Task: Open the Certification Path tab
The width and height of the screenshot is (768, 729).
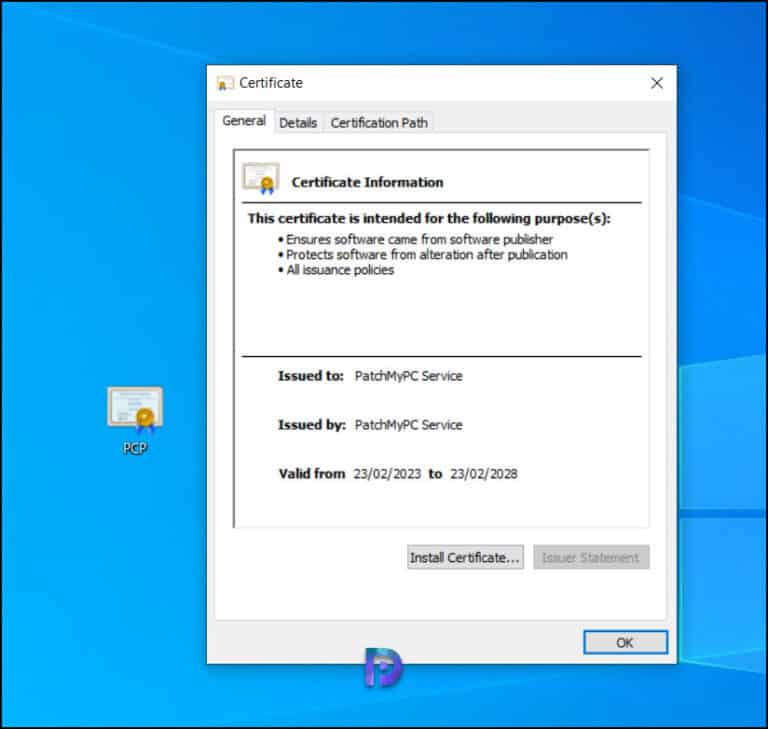Action: pos(379,123)
